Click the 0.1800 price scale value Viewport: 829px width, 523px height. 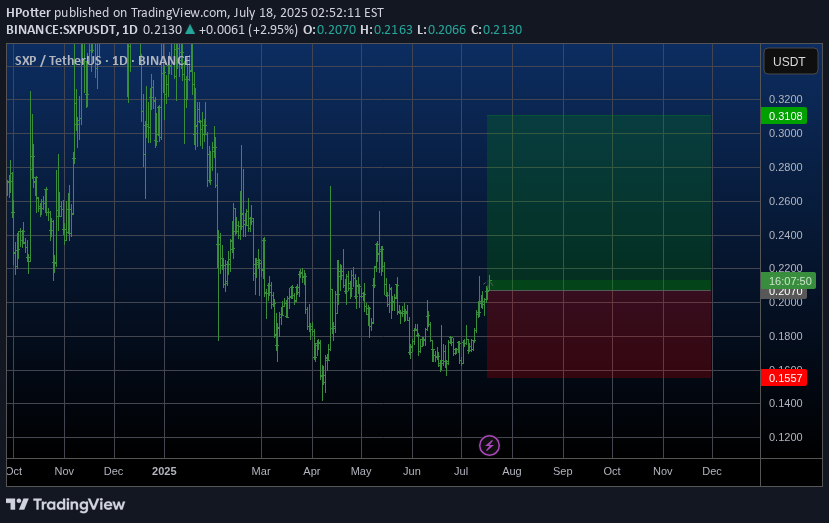click(785, 336)
